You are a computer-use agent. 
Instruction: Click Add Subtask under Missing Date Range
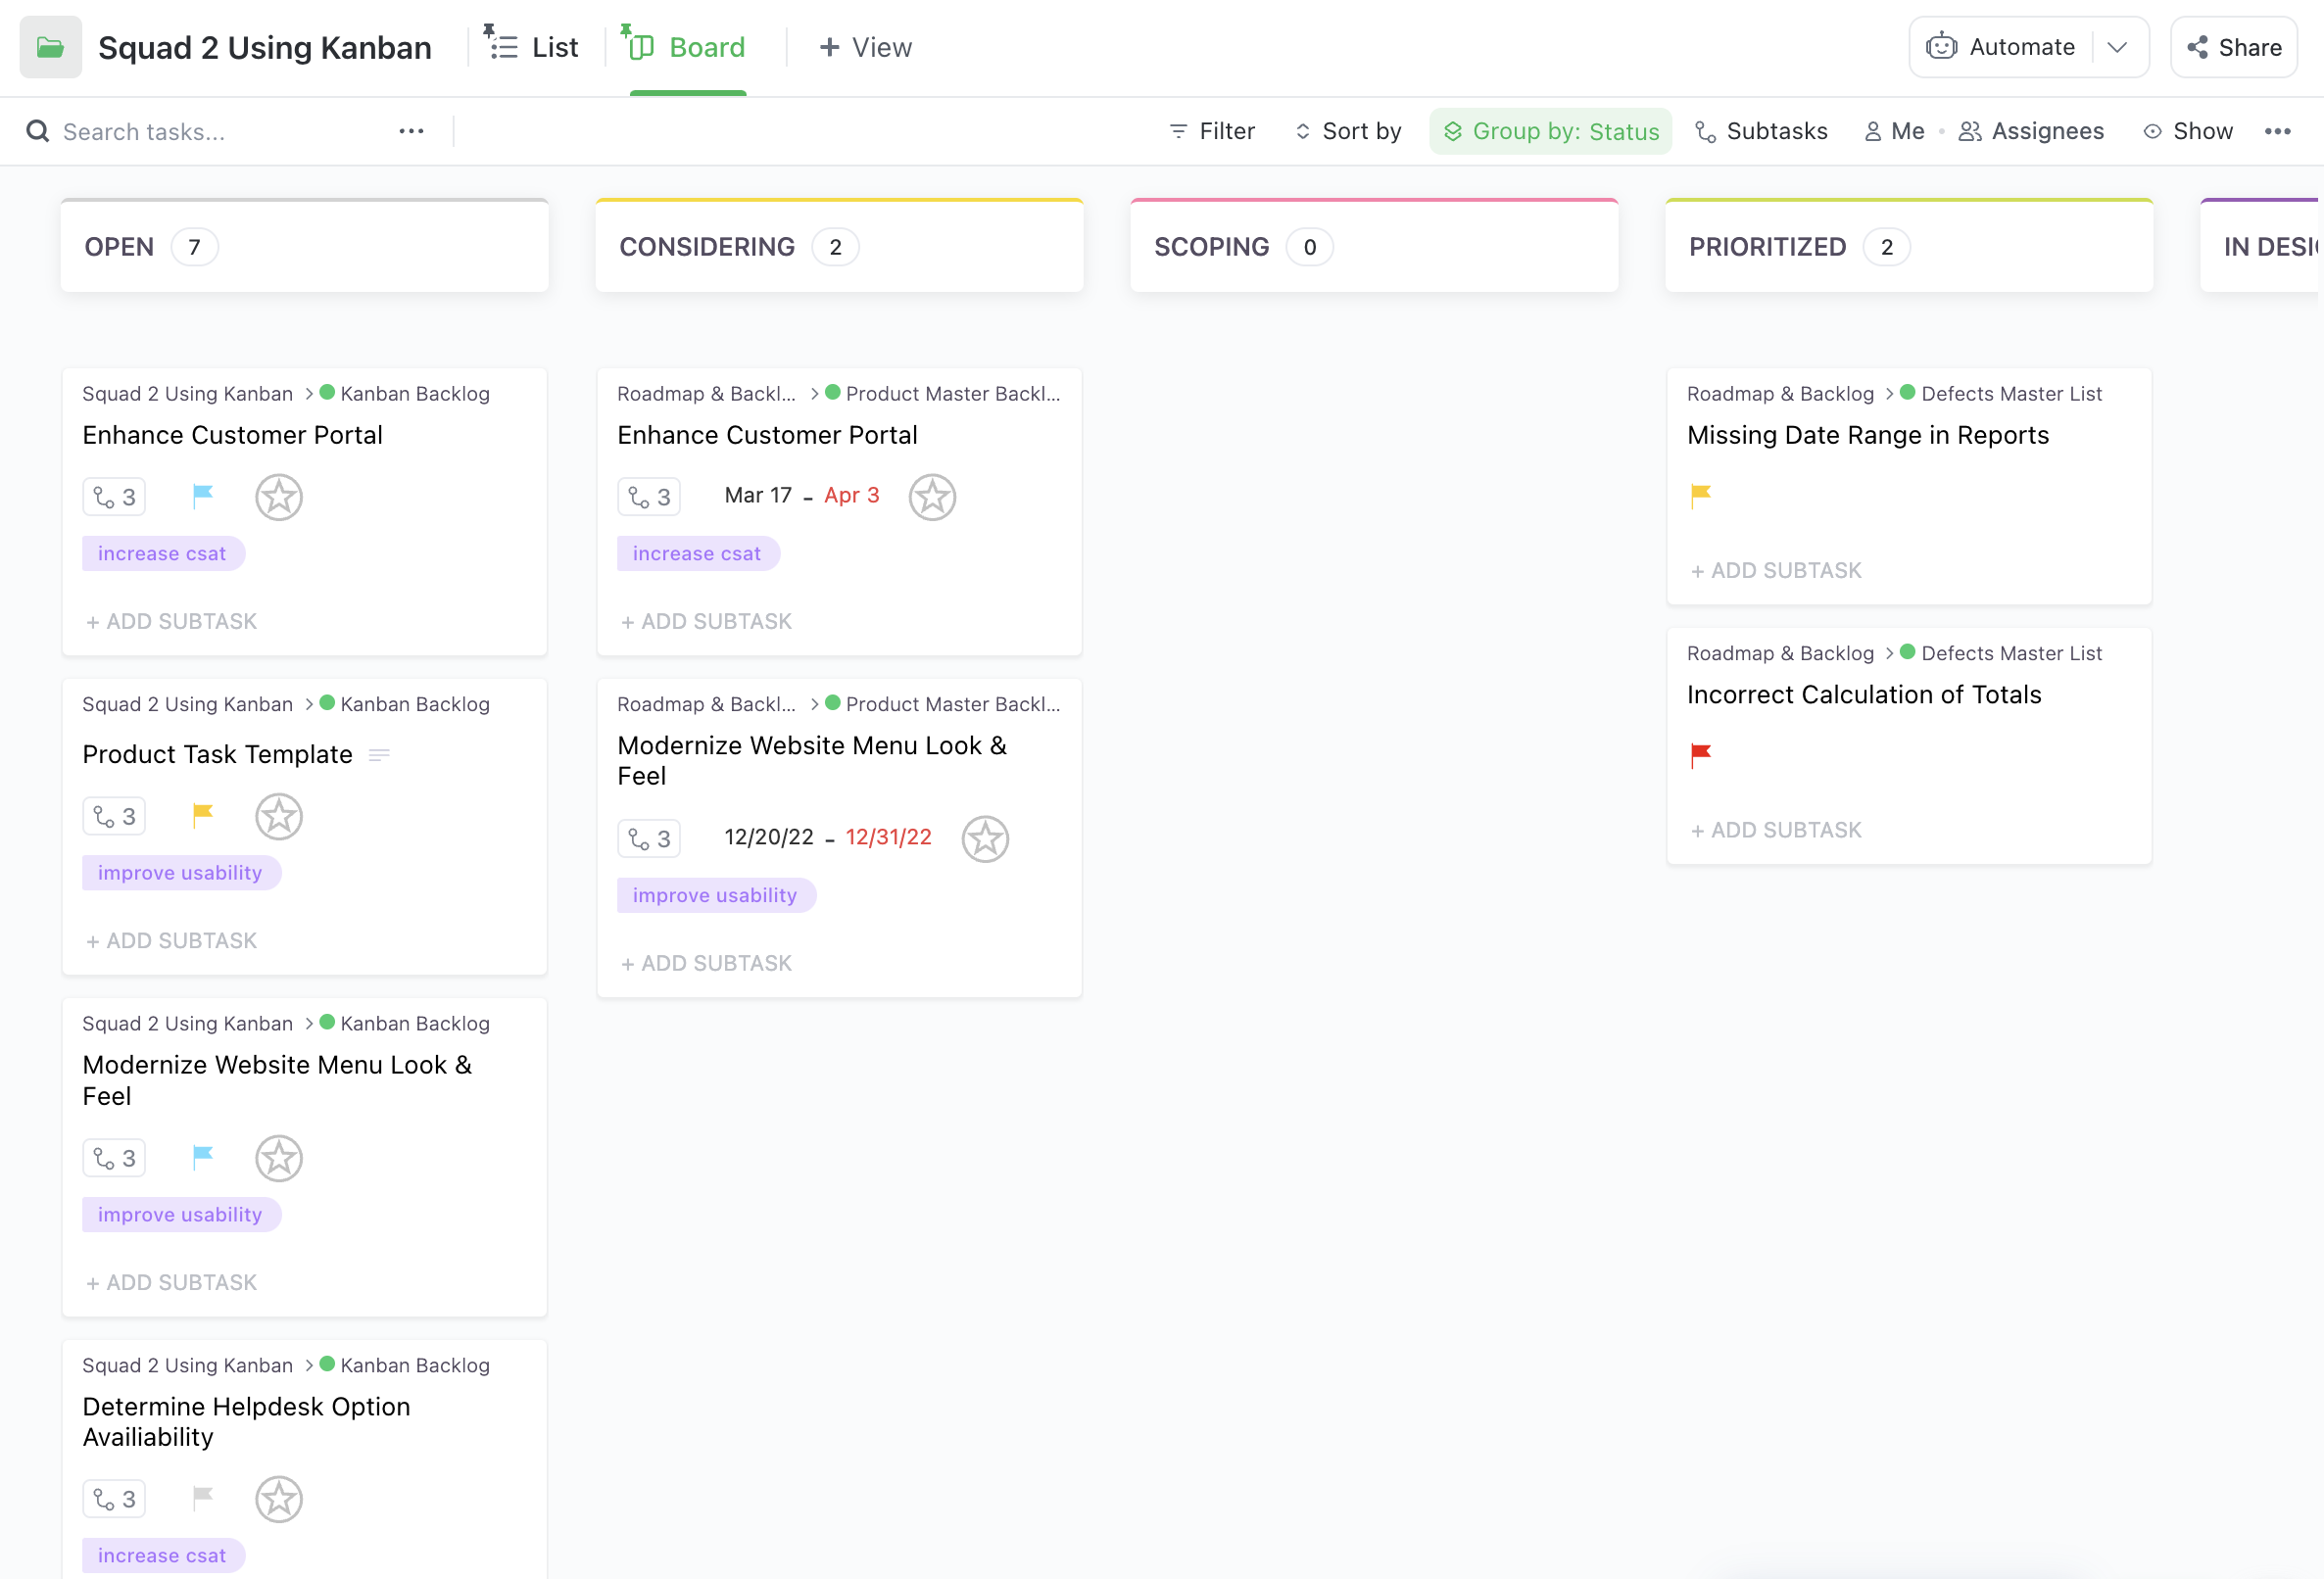pyautogui.click(x=1775, y=570)
